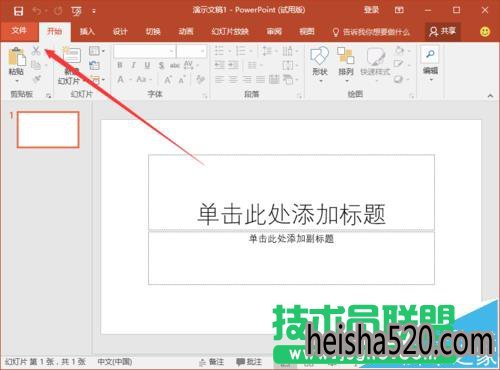Click the Numbering list icon
Image resolution: width=500 pixels, height=370 pixels.
241,51
